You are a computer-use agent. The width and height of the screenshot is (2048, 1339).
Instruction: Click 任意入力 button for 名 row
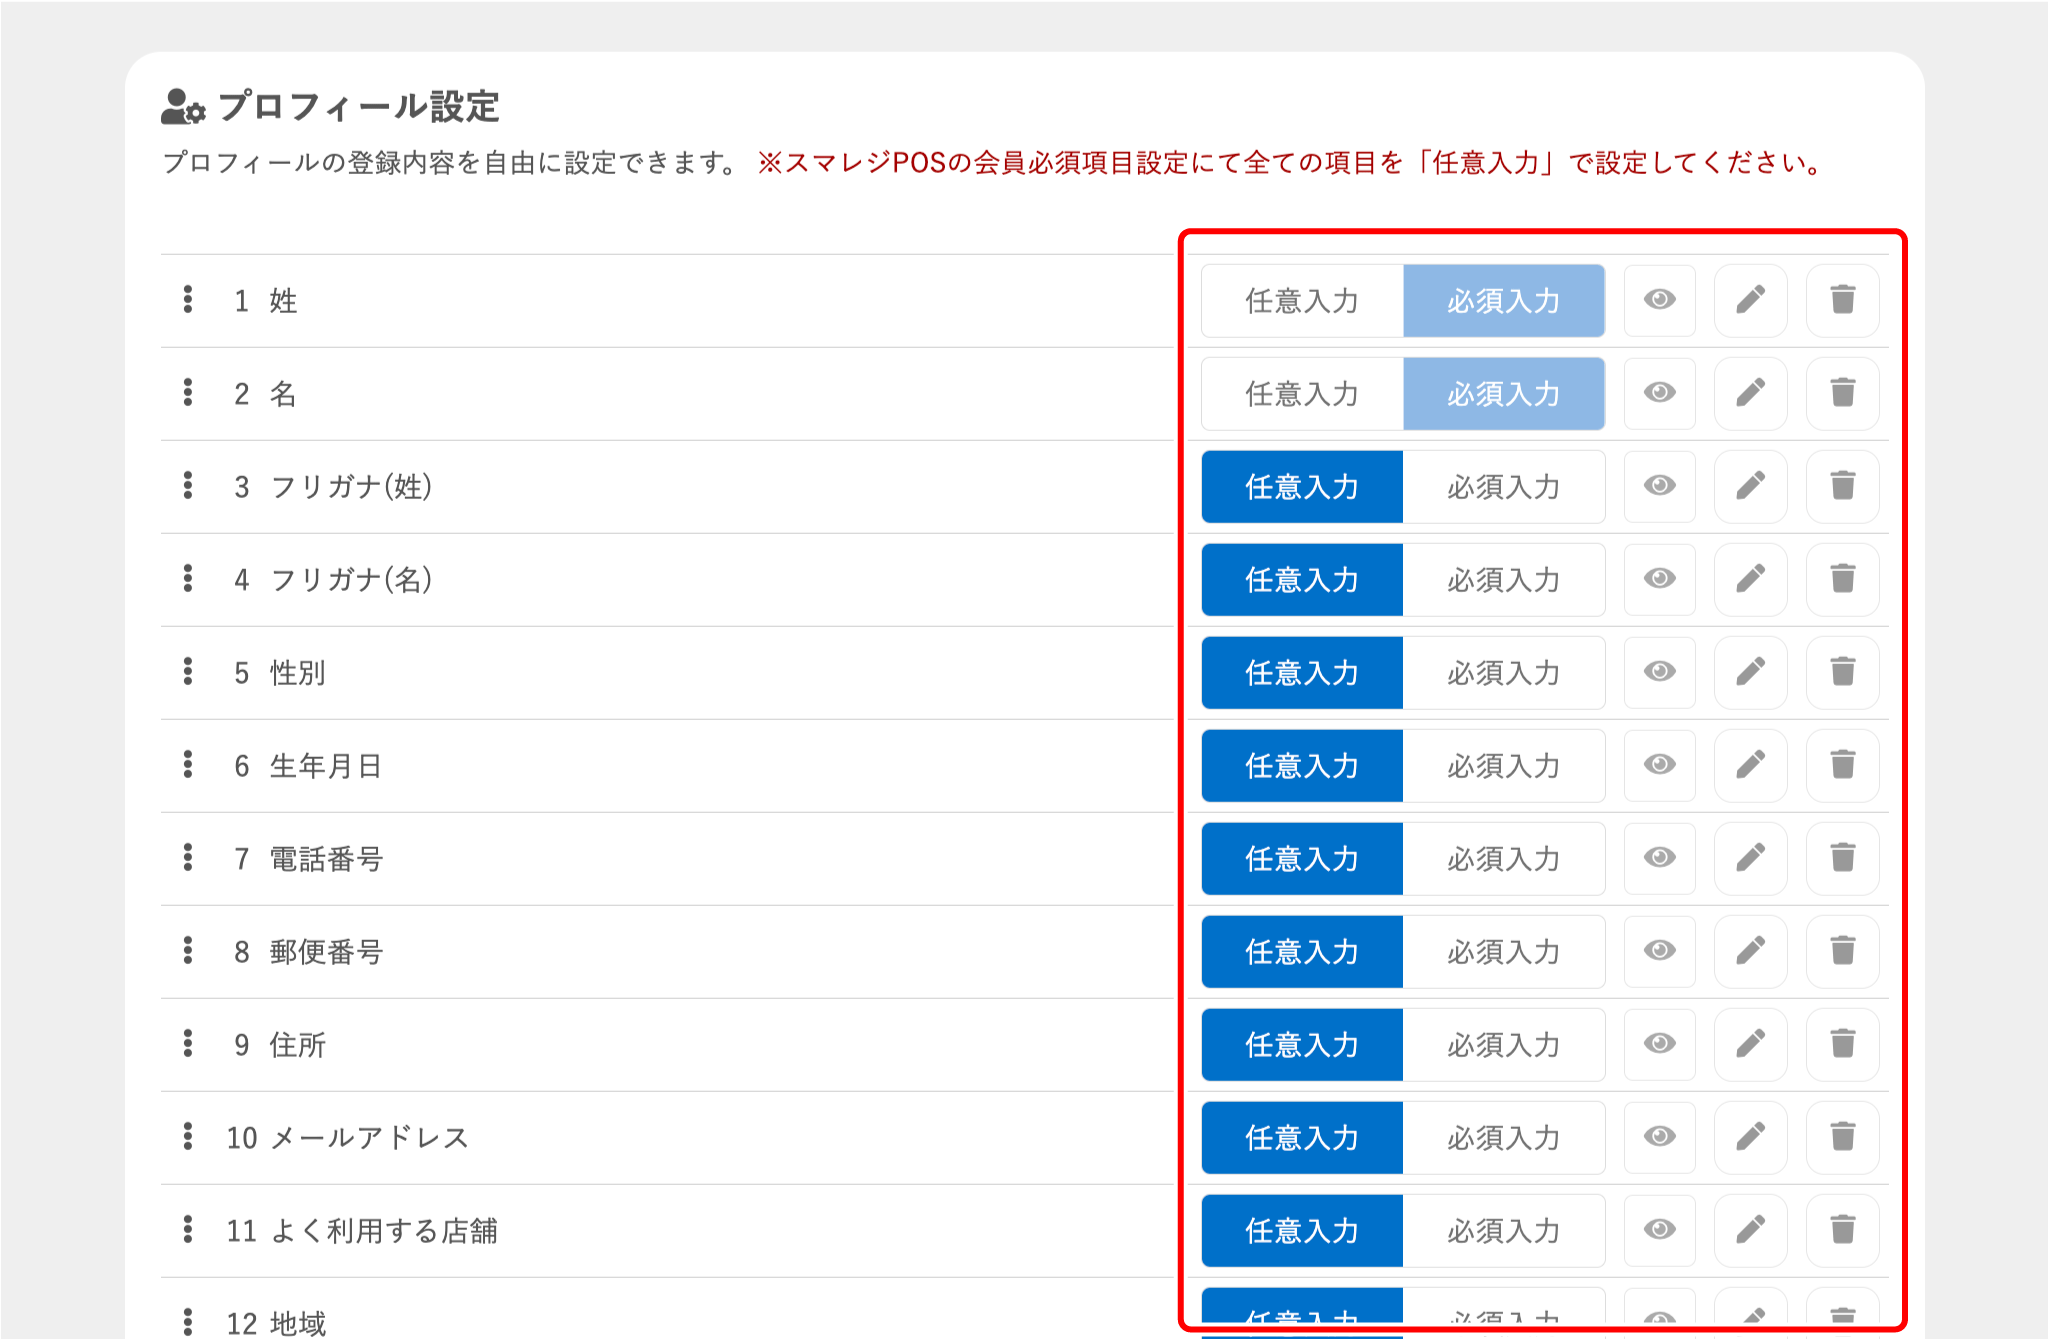(1302, 393)
